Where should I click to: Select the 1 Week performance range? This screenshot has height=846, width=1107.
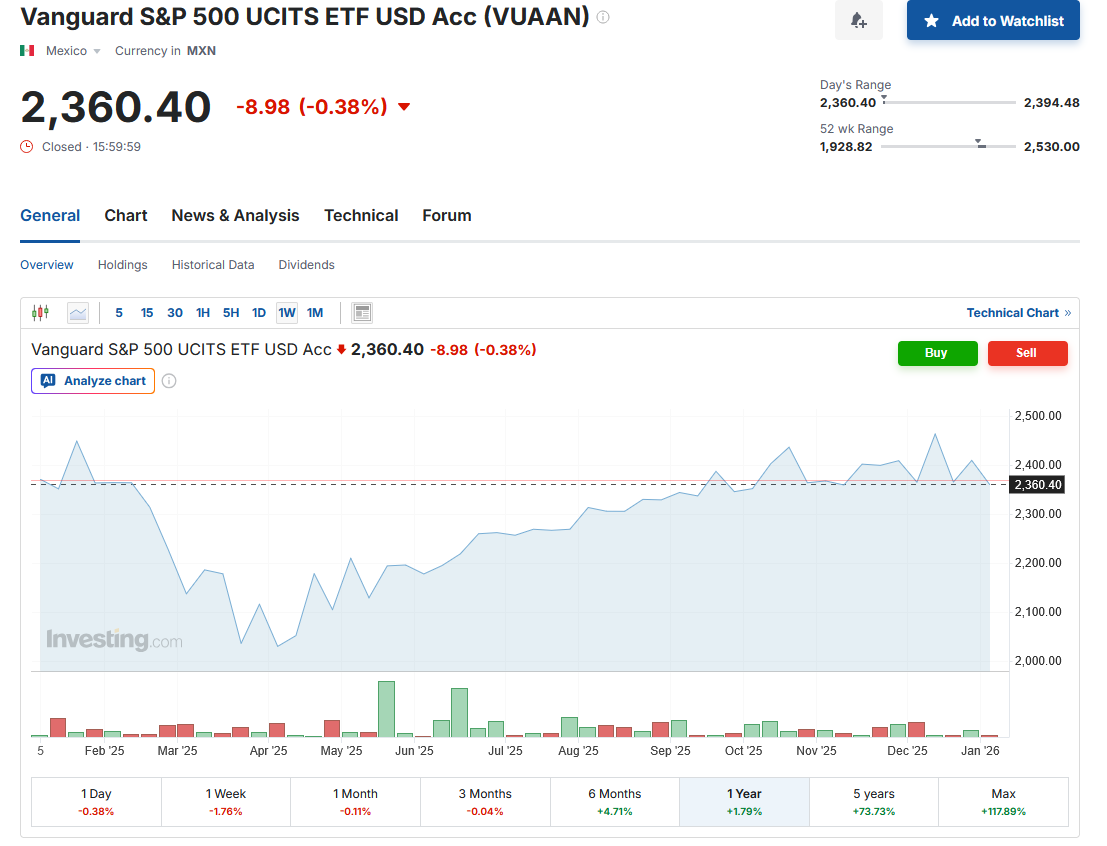(226, 802)
